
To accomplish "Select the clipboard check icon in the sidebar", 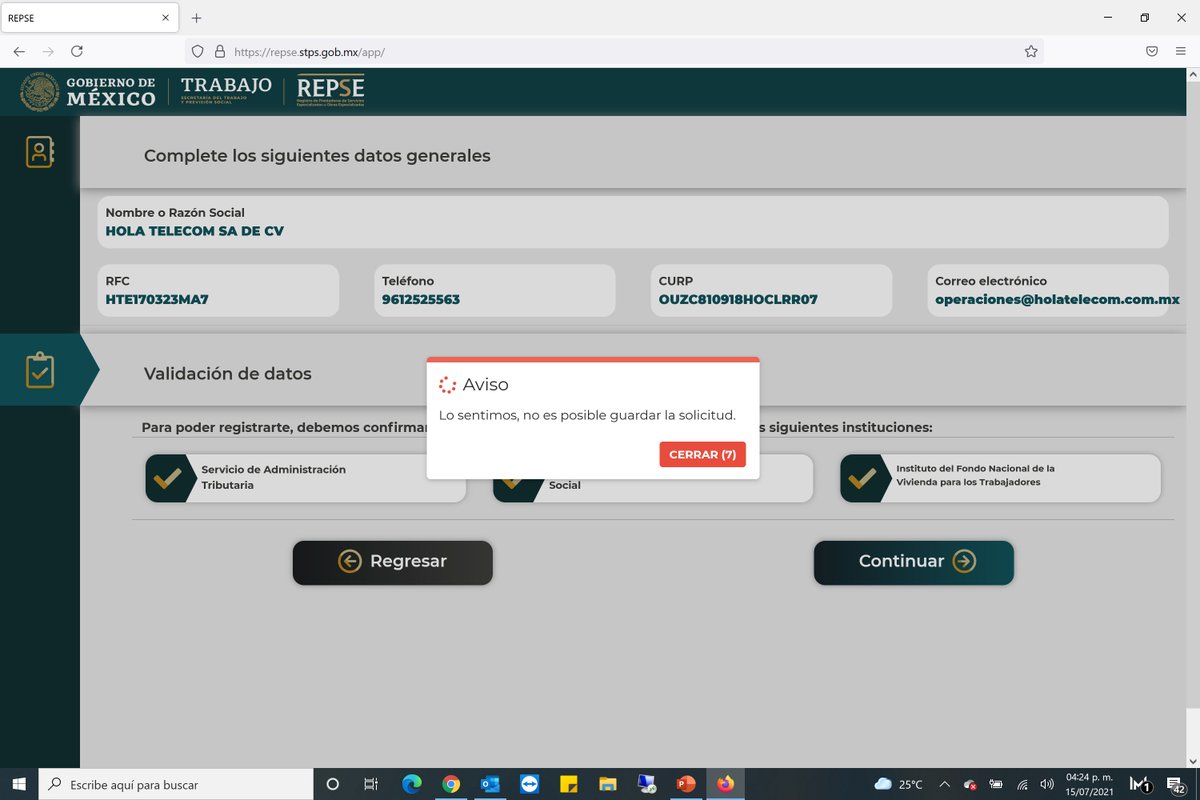I will click(x=39, y=370).
